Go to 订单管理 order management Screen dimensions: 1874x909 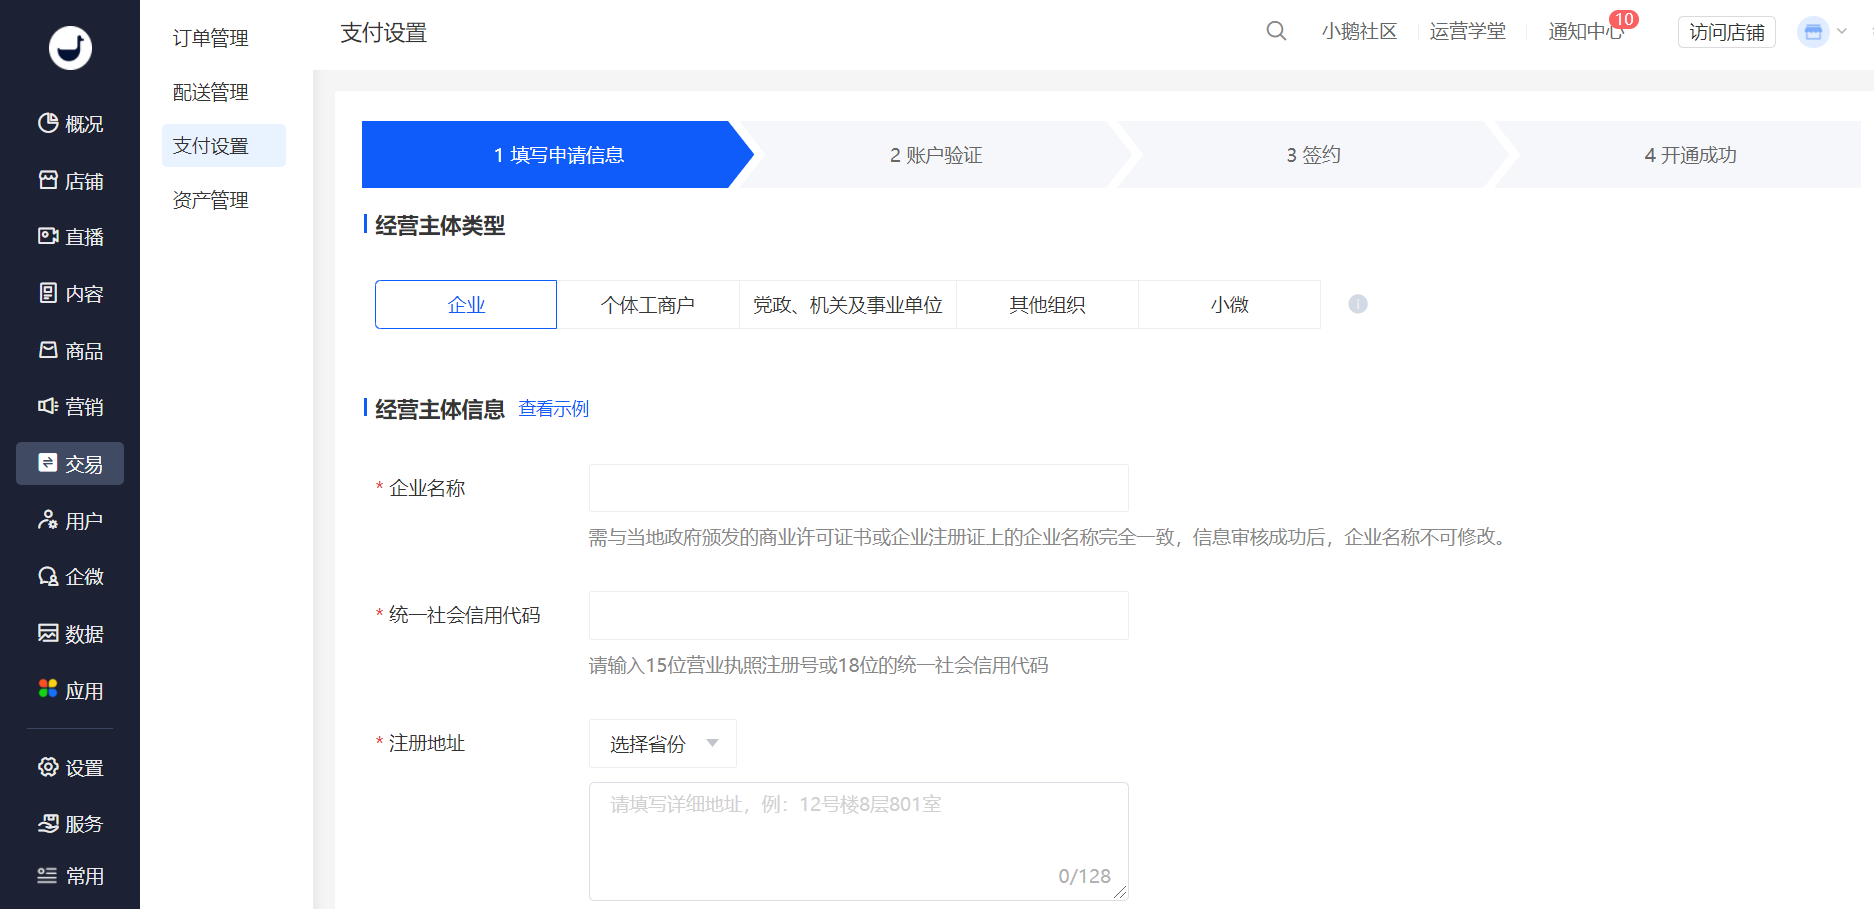pyautogui.click(x=211, y=38)
